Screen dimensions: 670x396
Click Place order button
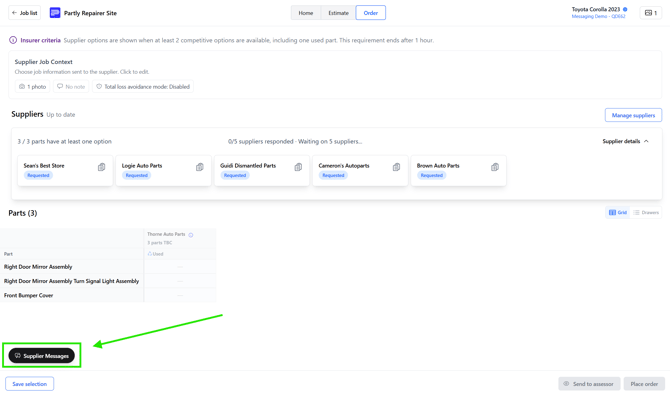tap(644, 384)
